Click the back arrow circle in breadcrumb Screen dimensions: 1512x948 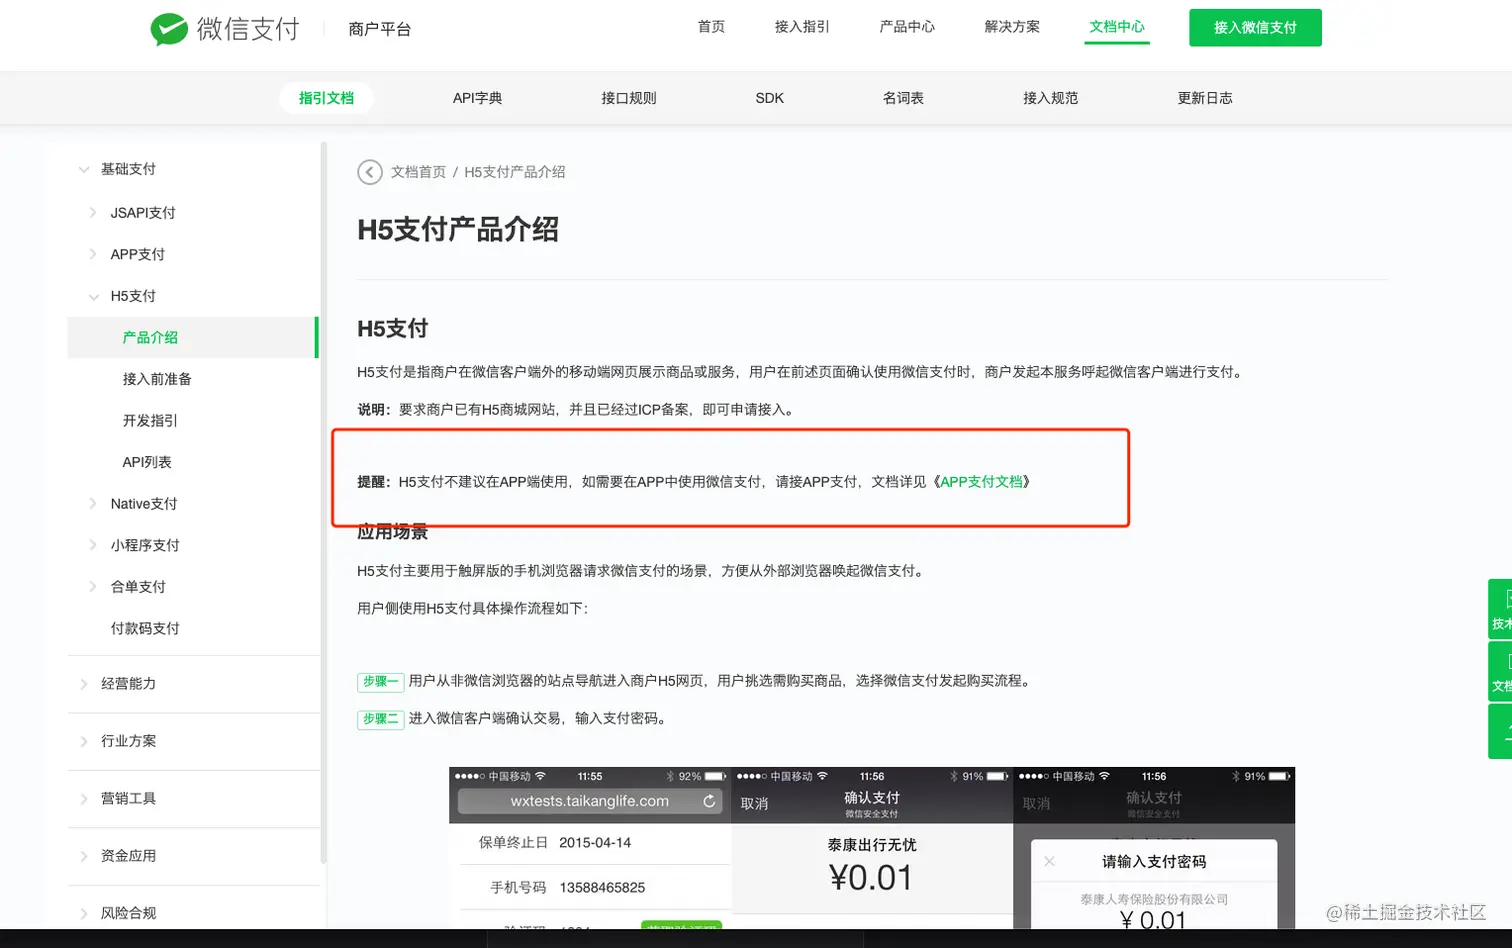click(x=370, y=172)
